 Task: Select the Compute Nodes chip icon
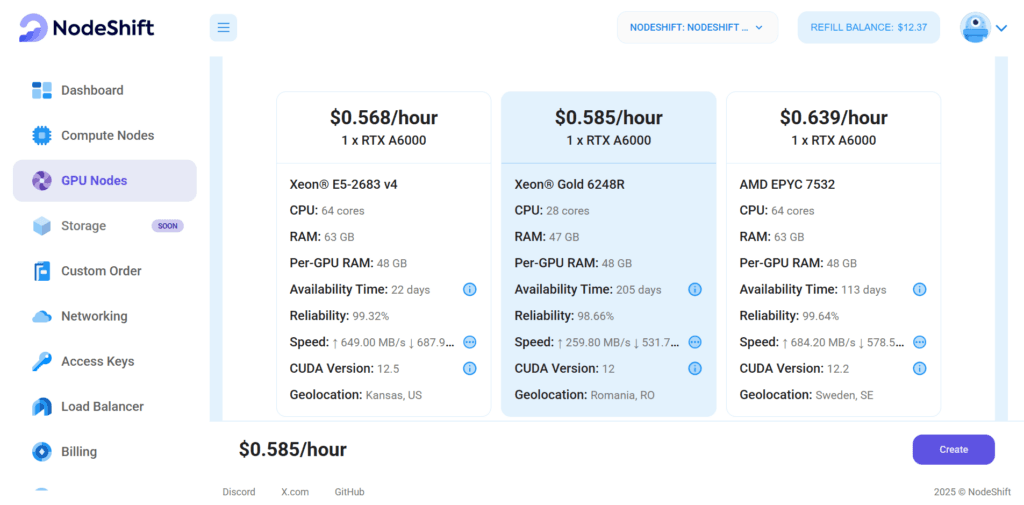42,136
